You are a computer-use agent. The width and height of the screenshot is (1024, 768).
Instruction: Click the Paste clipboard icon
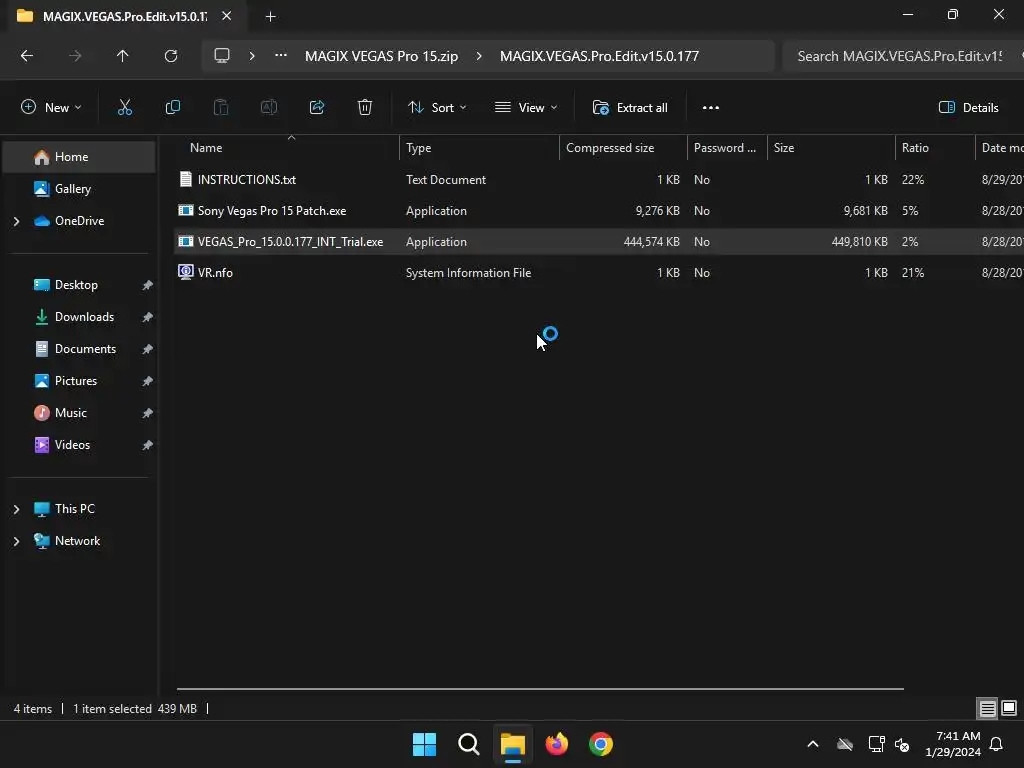click(x=221, y=108)
